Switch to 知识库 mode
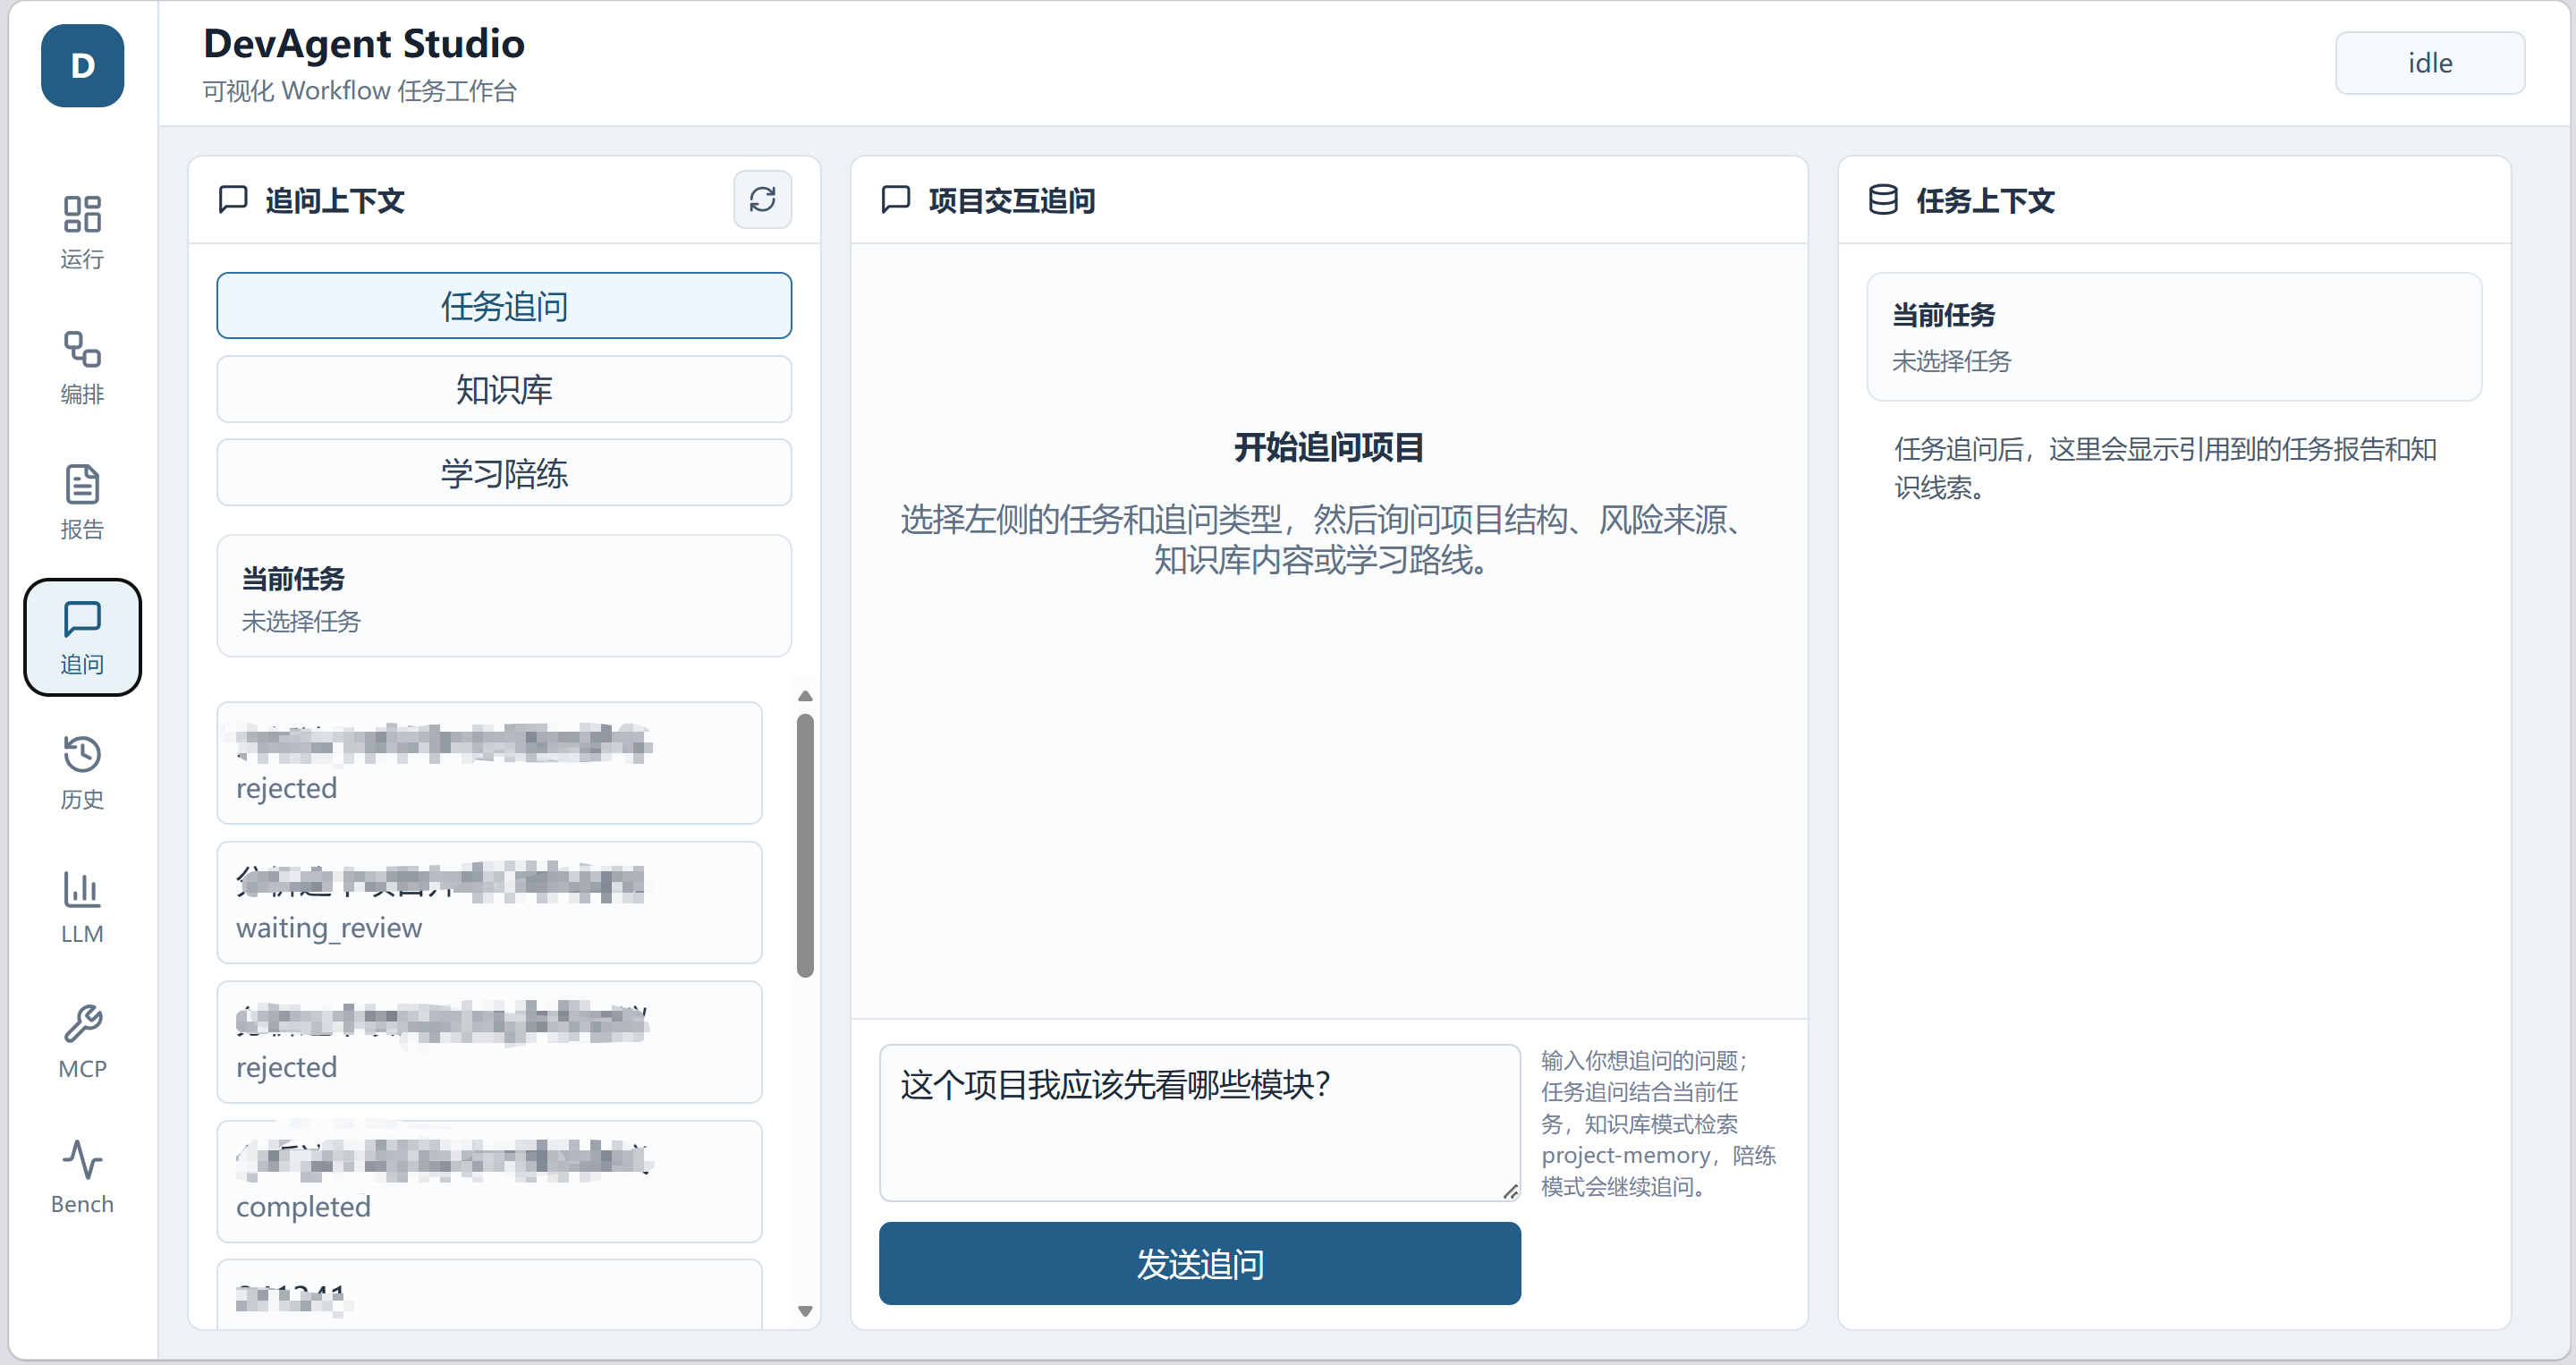Screen dimensions: 2576x1365 [504, 389]
